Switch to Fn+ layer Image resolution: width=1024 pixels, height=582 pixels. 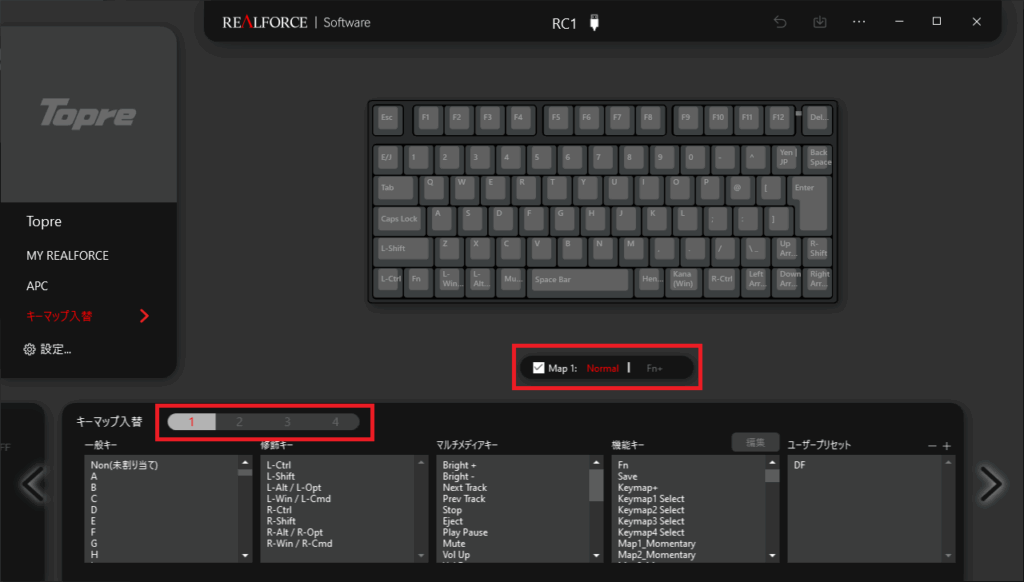[655, 368]
